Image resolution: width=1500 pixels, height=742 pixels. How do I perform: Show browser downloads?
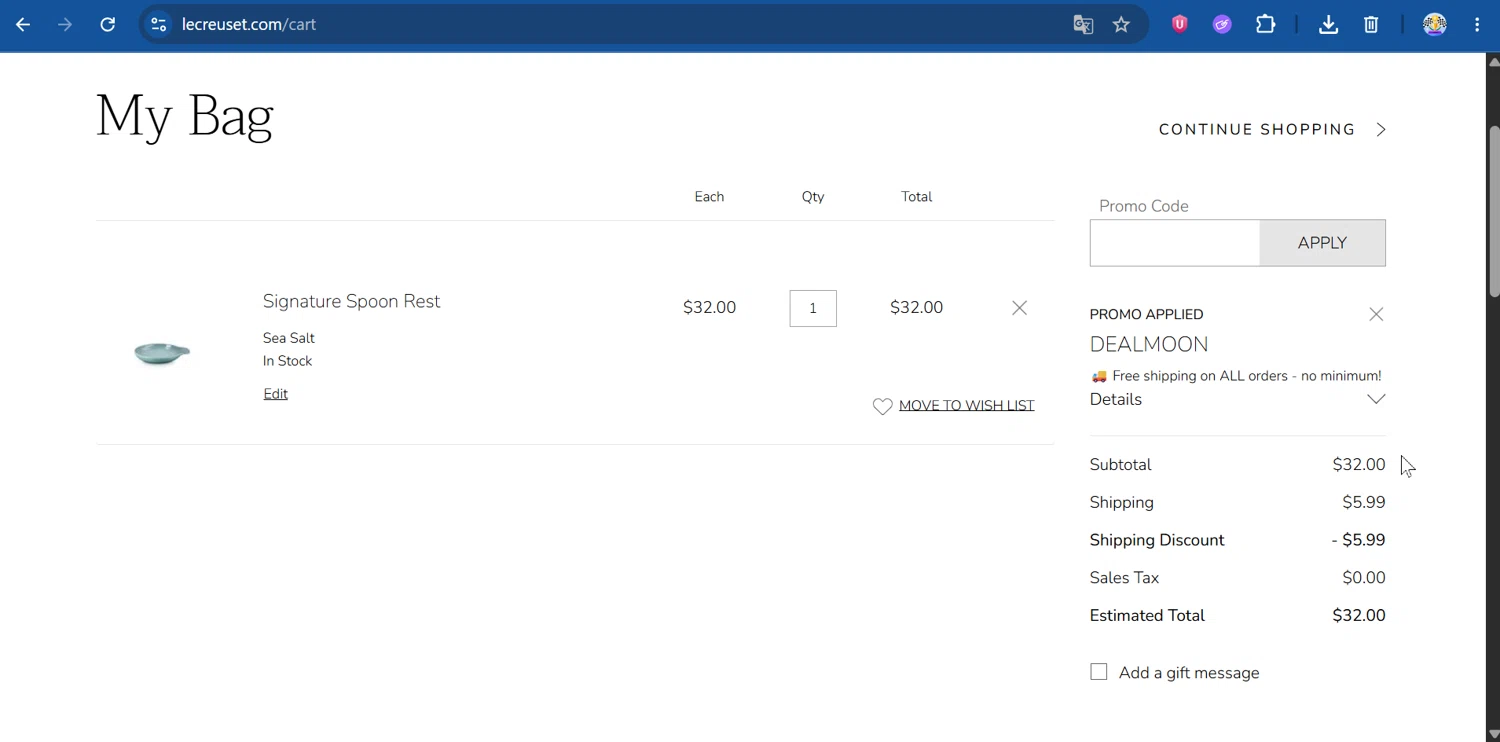pyautogui.click(x=1328, y=25)
